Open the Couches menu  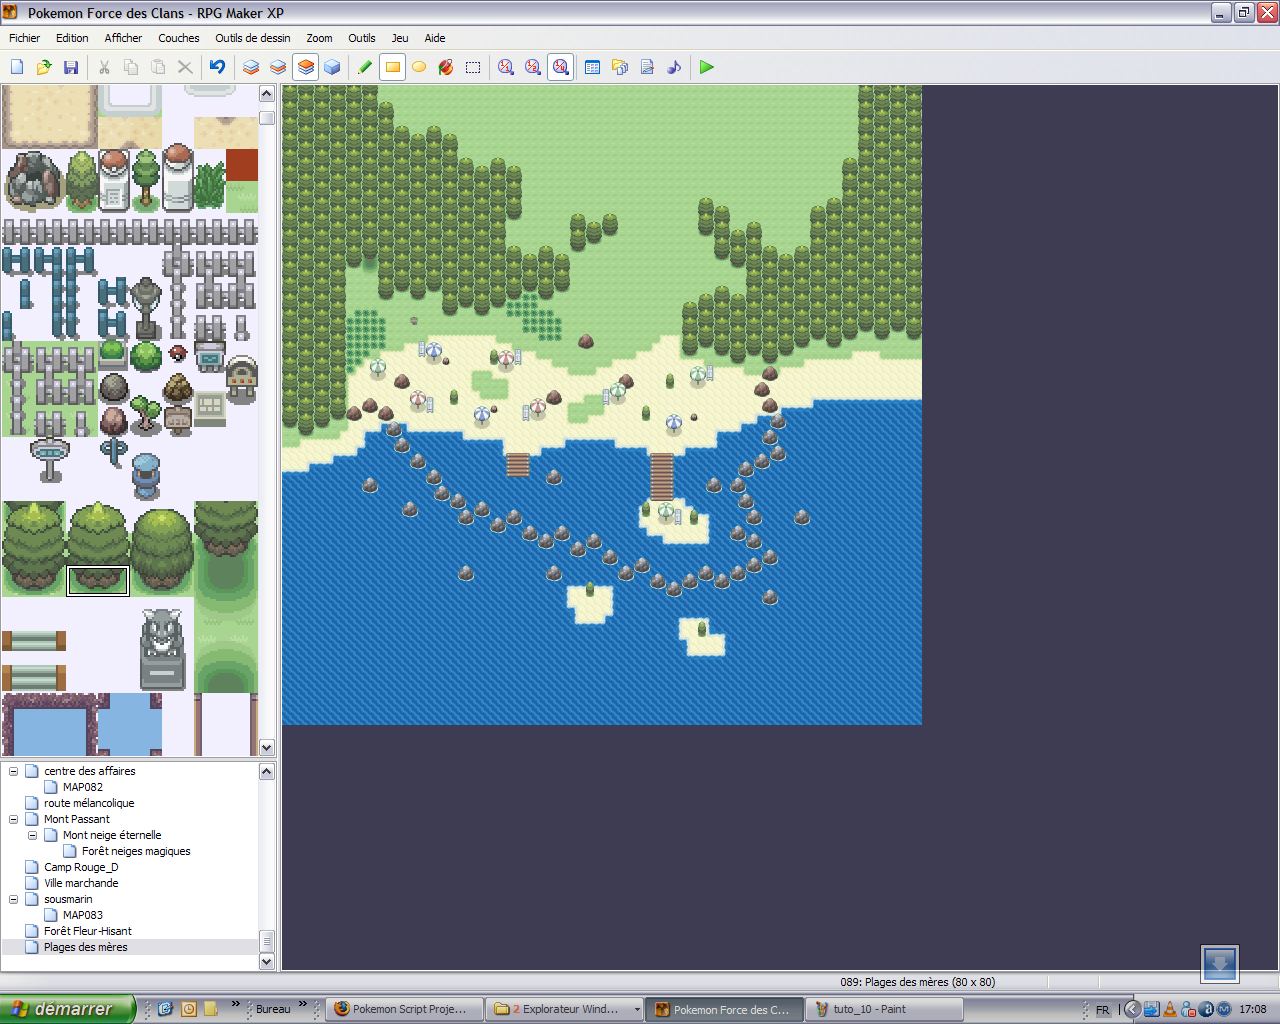pyautogui.click(x=179, y=38)
